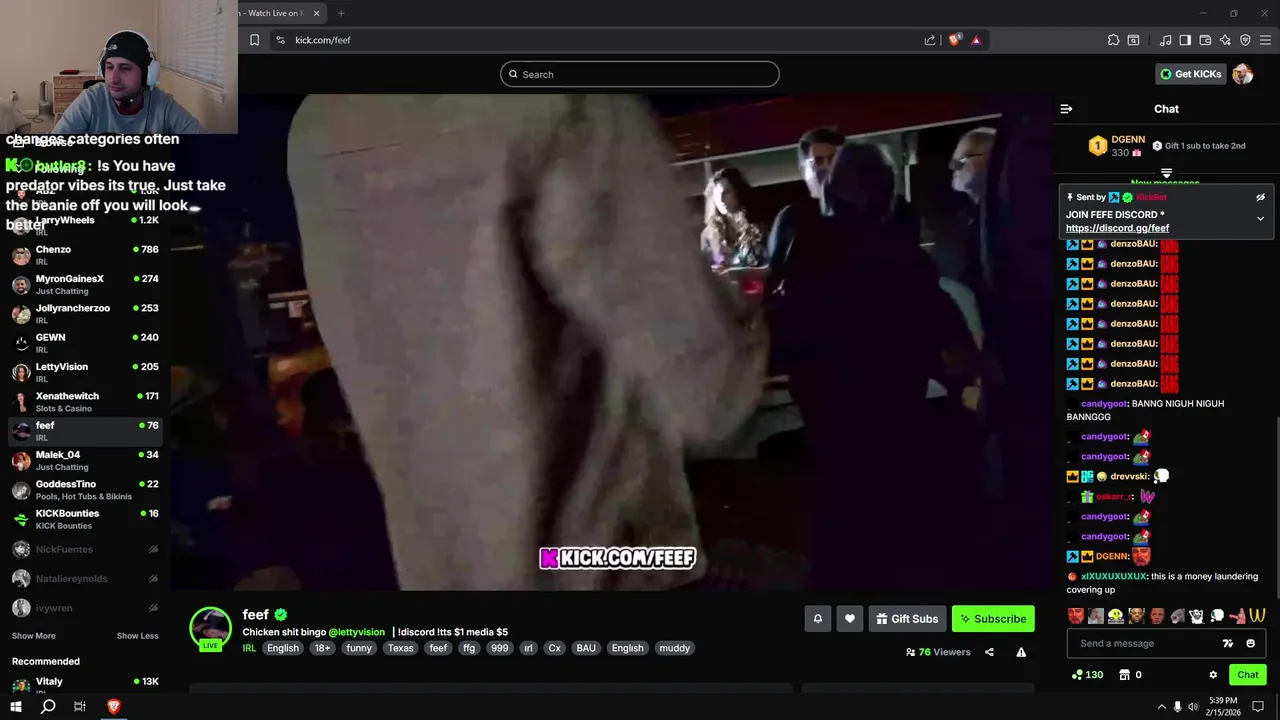
Task: Open Brave Wallet icon
Action: [1205, 40]
